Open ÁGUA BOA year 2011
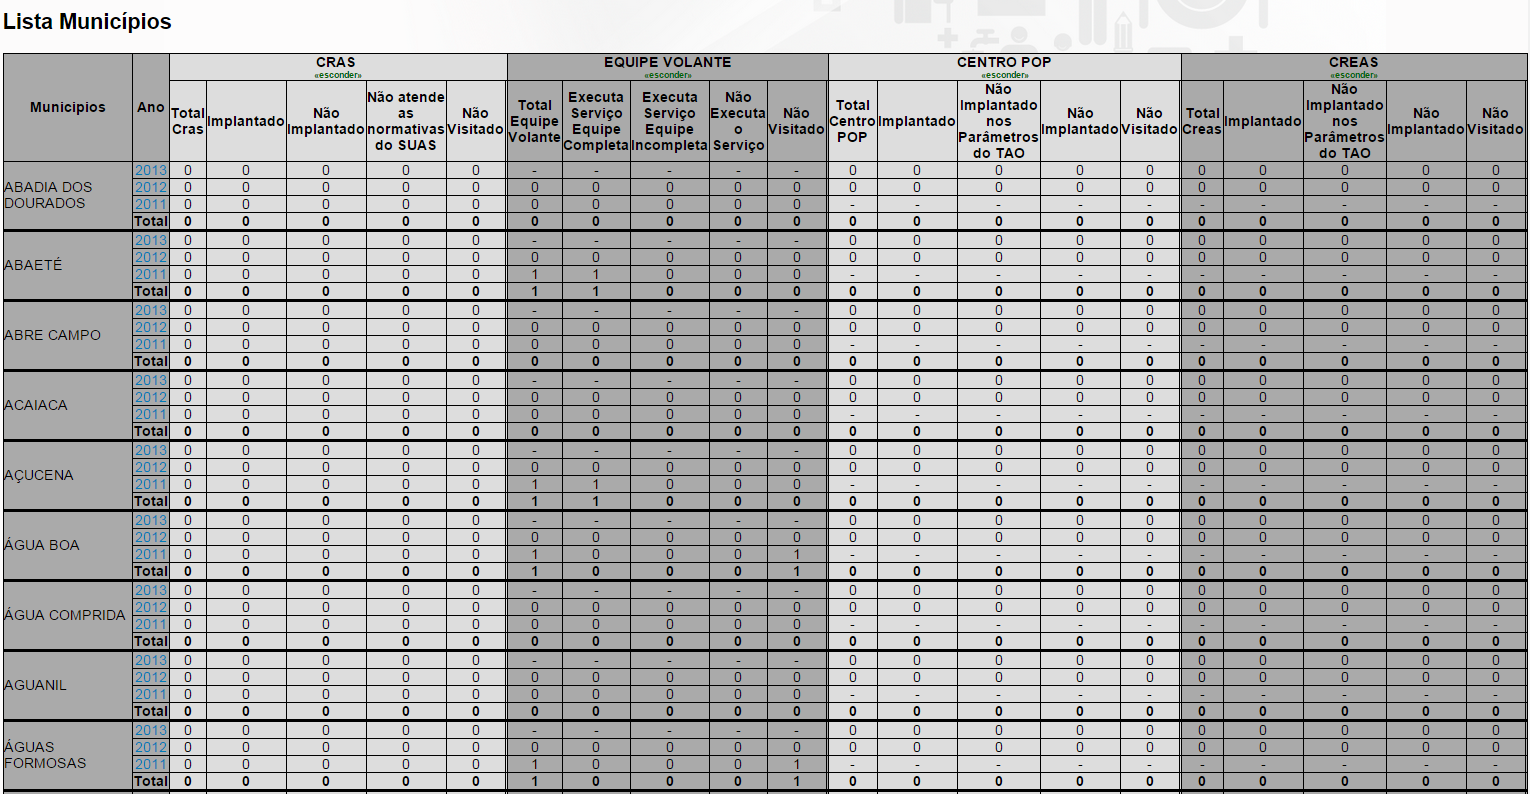The width and height of the screenshot is (1530, 794). click(151, 555)
